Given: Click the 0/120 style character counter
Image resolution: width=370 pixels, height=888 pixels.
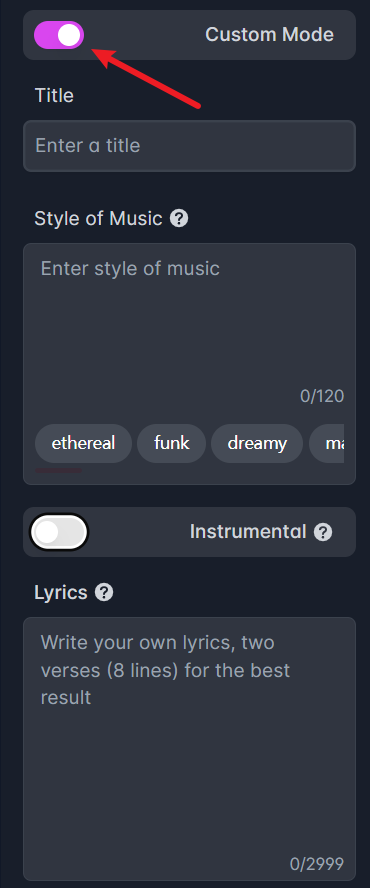Looking at the screenshot, I should (322, 396).
